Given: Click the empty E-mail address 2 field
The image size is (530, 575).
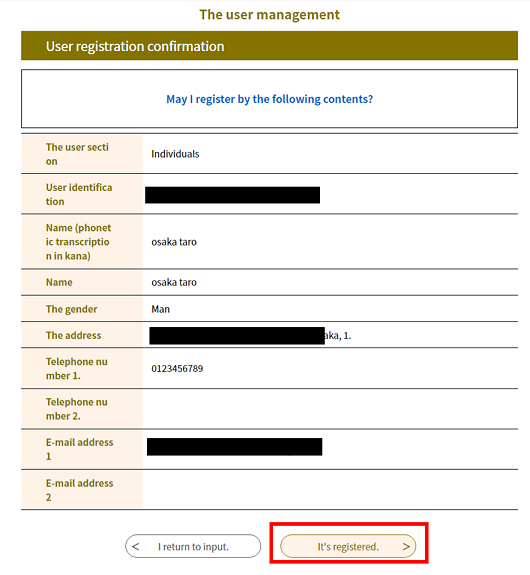Looking at the screenshot, I should pos(330,490).
